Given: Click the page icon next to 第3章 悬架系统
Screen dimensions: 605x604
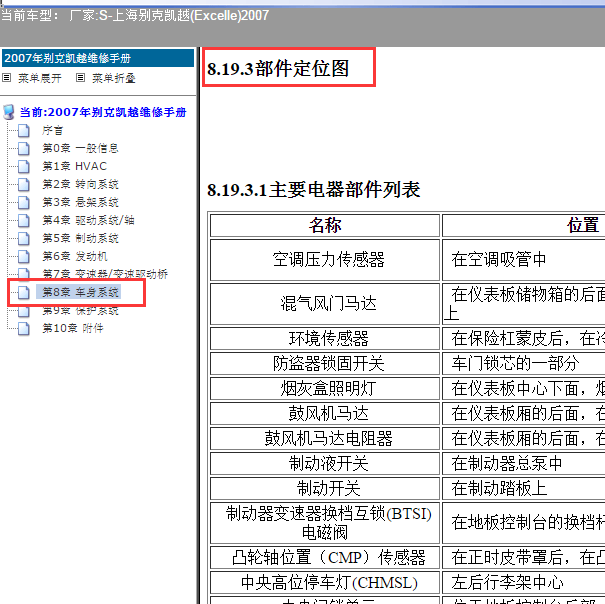Looking at the screenshot, I should 24,202.
